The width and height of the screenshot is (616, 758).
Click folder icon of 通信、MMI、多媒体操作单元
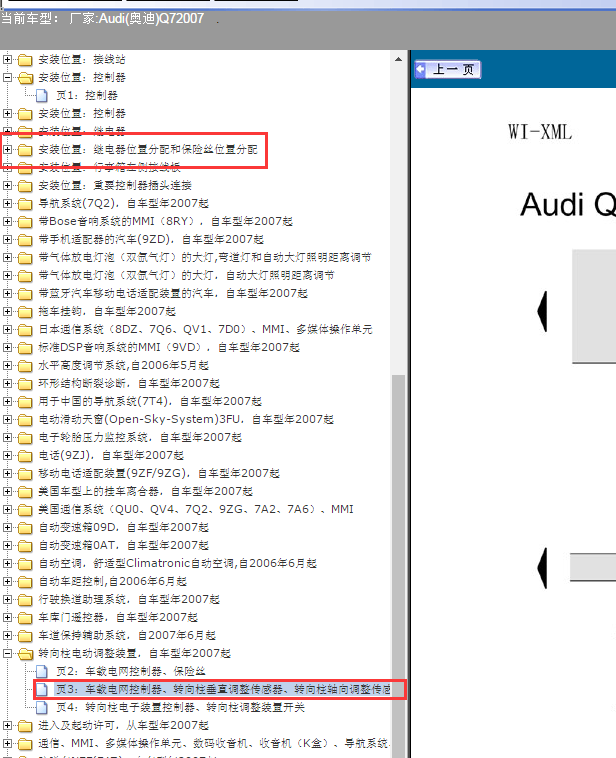(25, 743)
